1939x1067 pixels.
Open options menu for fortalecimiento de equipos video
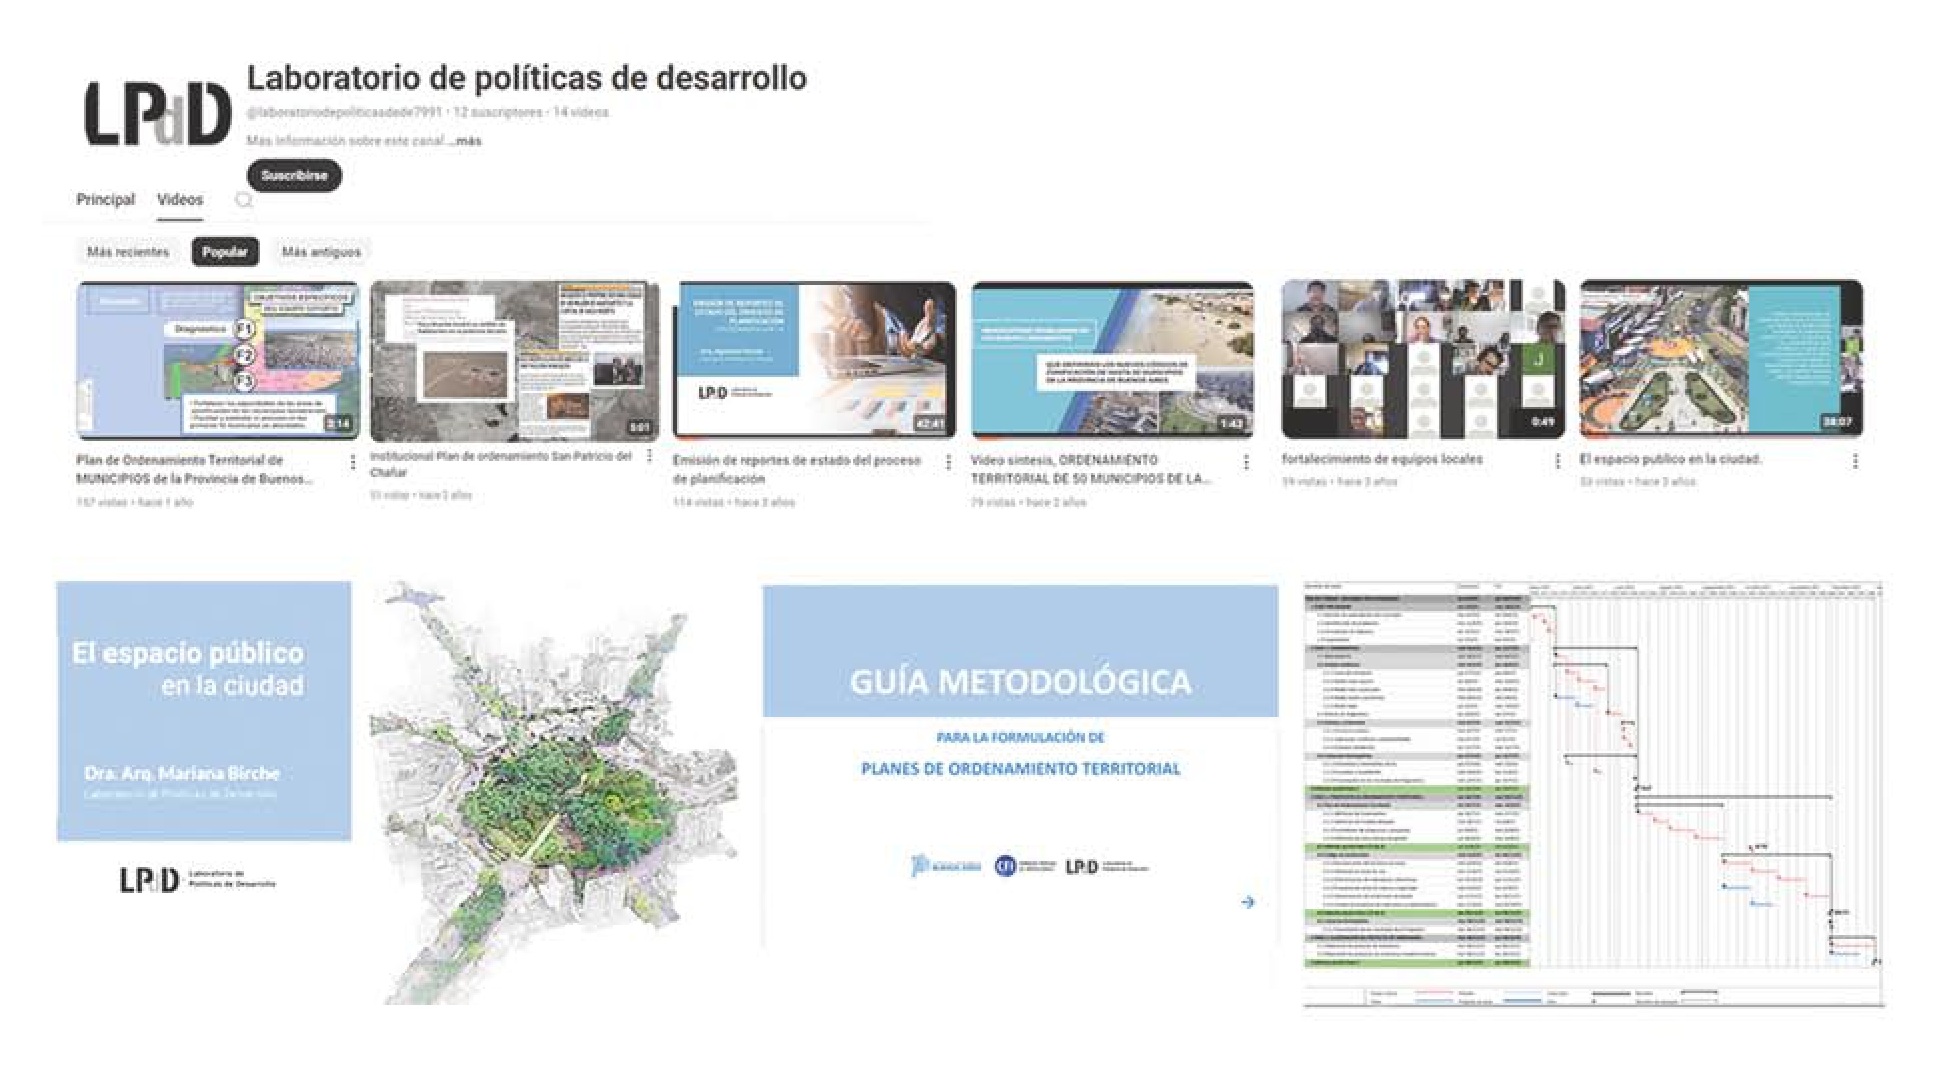pos(1557,461)
